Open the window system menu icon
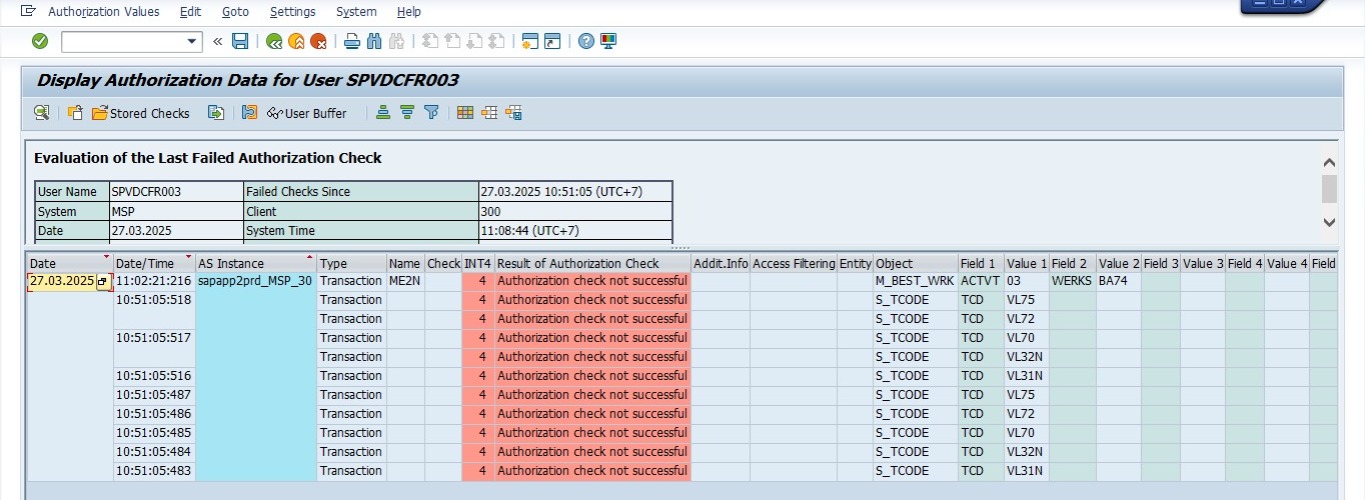 [28, 11]
